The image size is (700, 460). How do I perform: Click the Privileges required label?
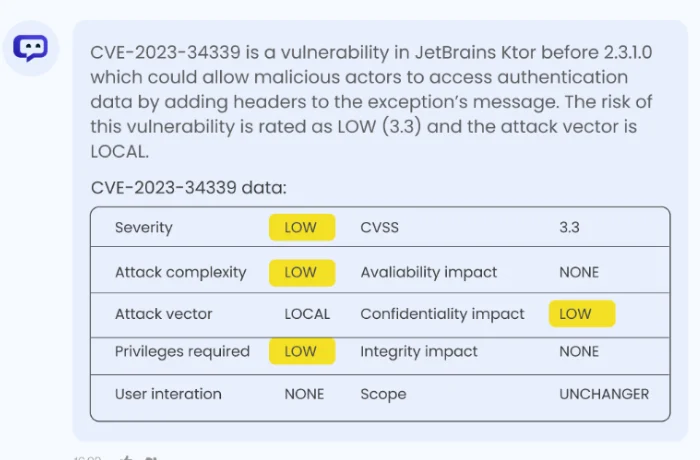(x=182, y=352)
